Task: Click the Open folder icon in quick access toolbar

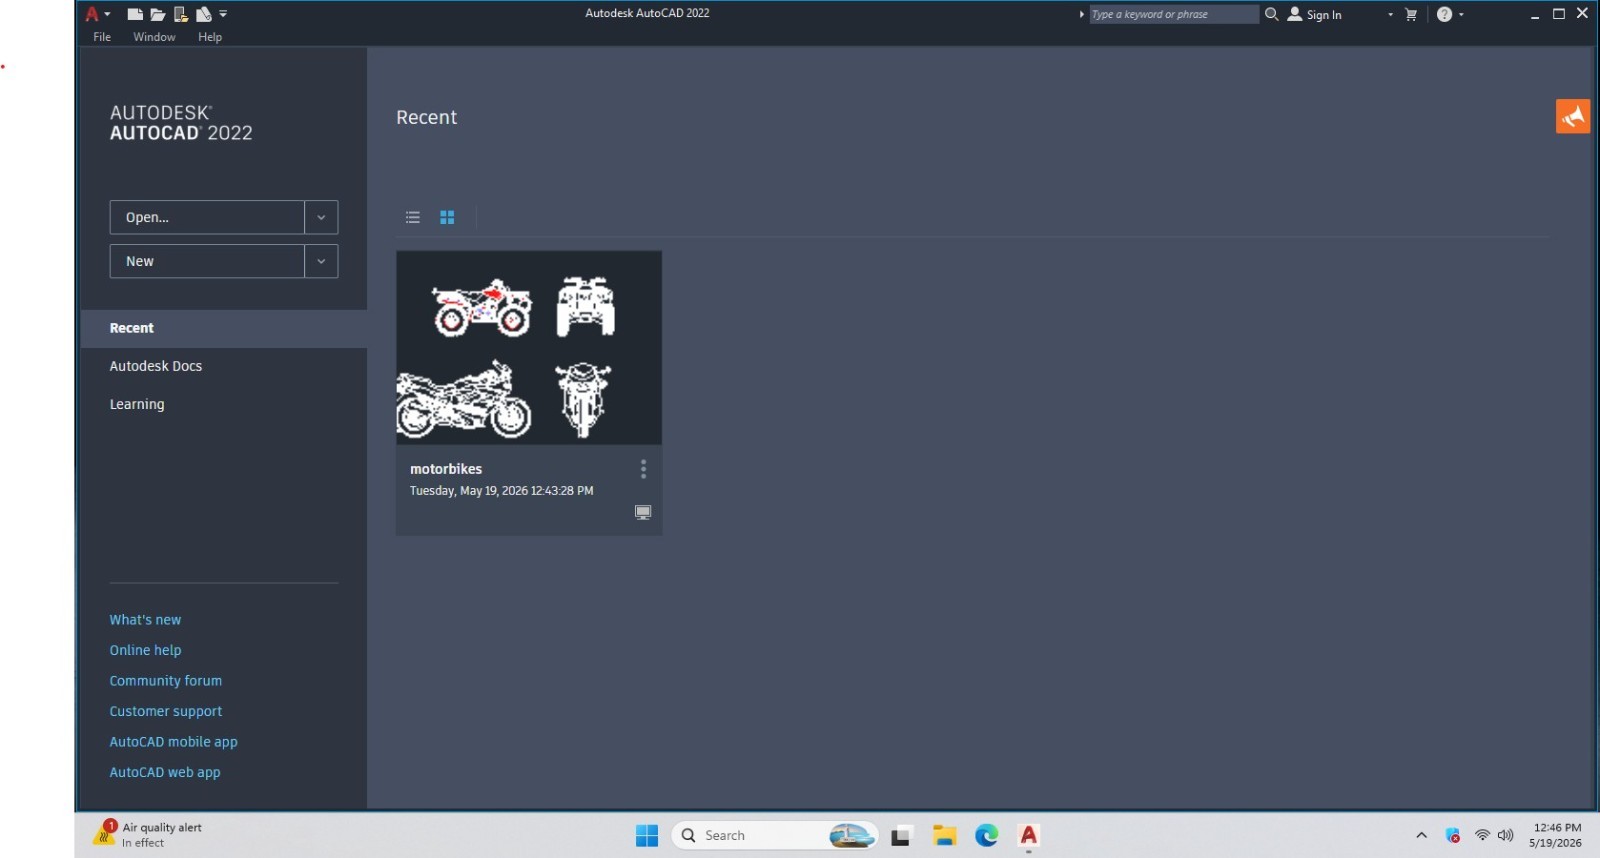Action: tap(158, 14)
